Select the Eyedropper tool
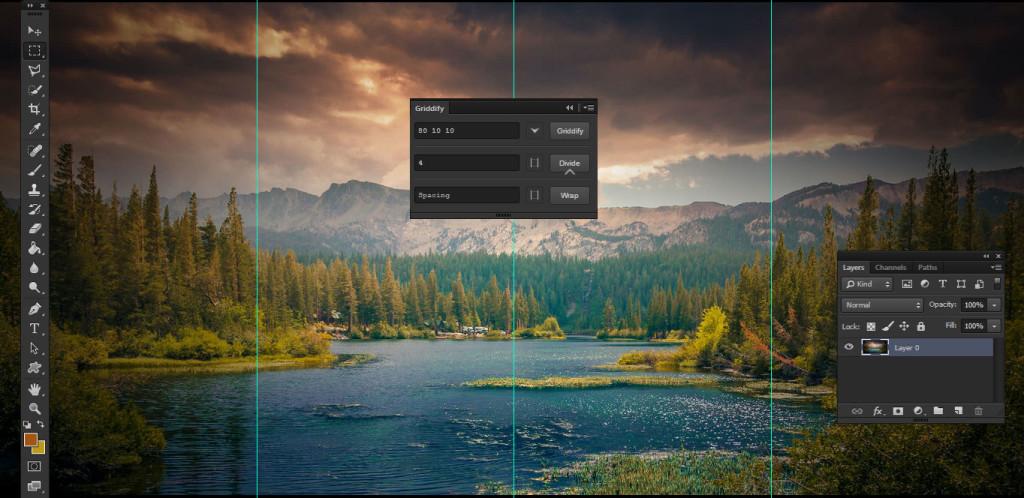 (35, 129)
